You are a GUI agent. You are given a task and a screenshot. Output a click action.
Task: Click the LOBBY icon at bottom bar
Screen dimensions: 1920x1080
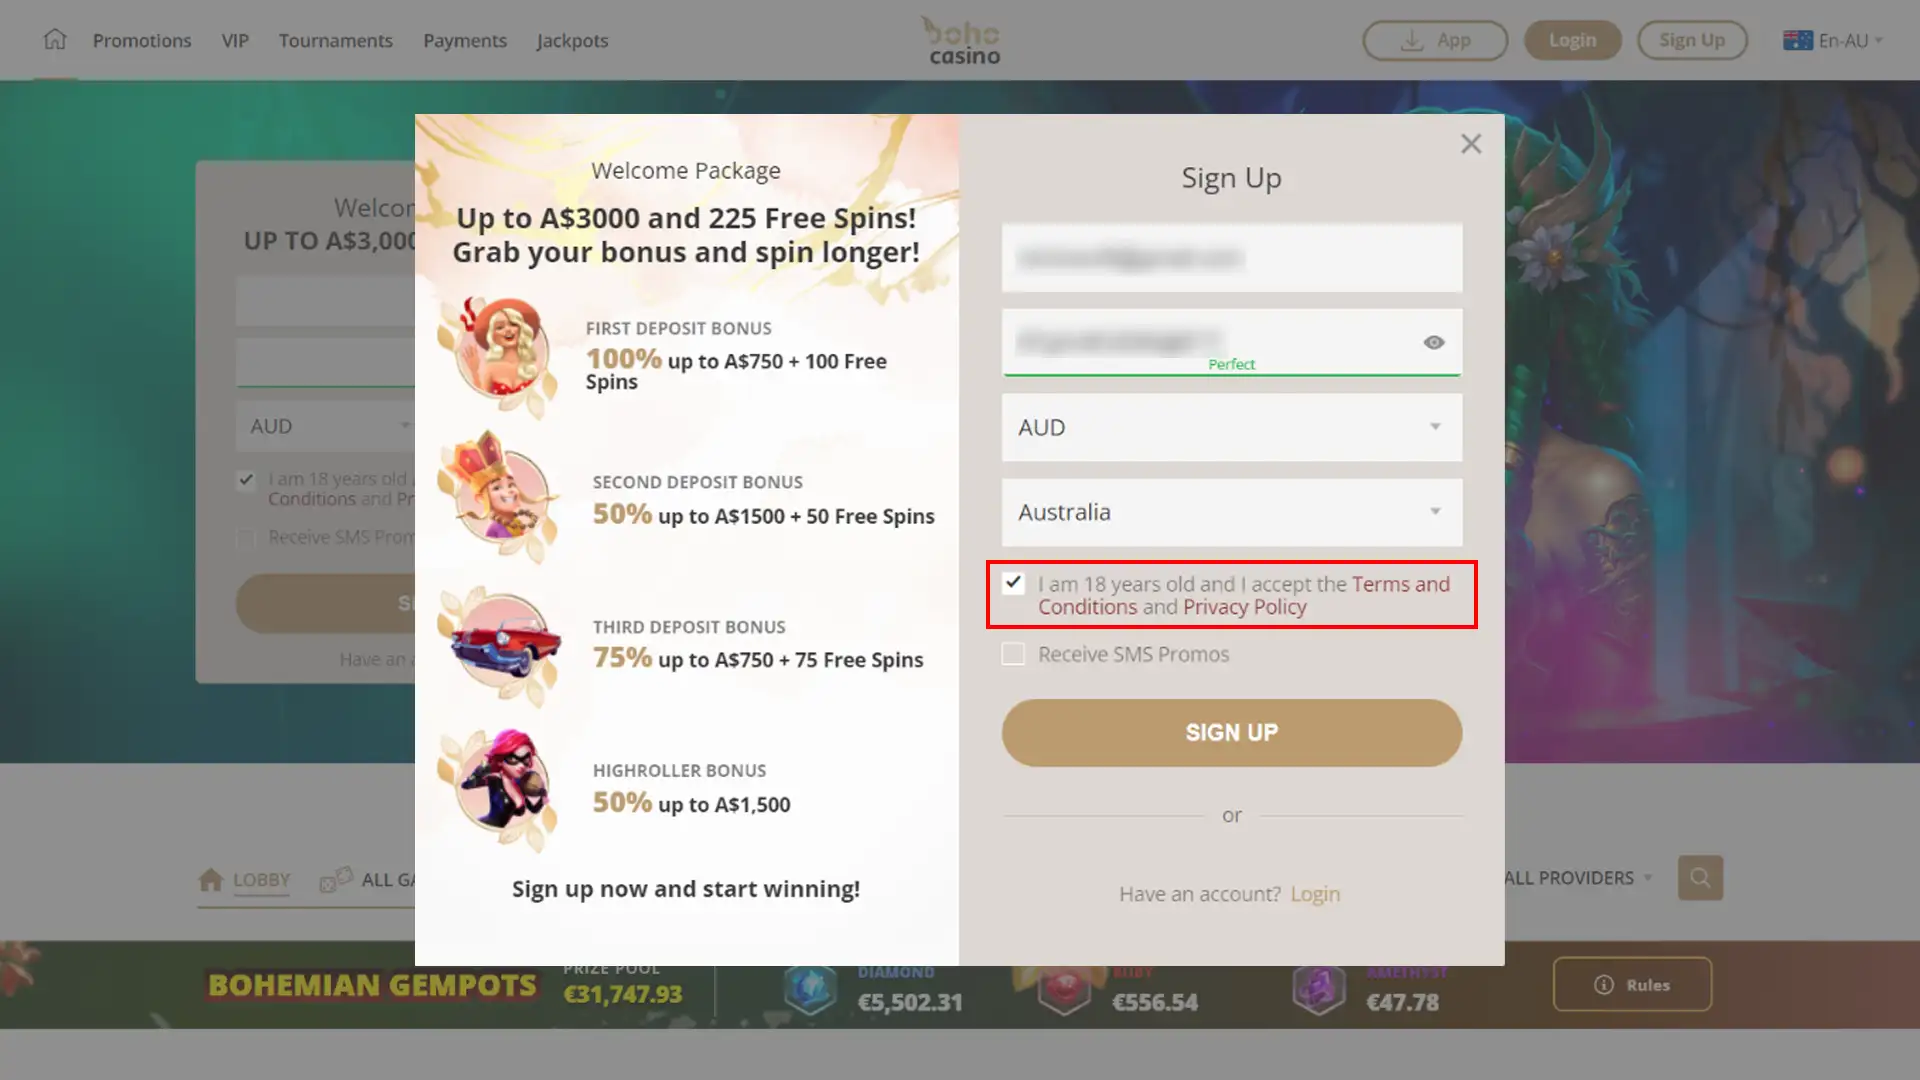click(x=211, y=878)
